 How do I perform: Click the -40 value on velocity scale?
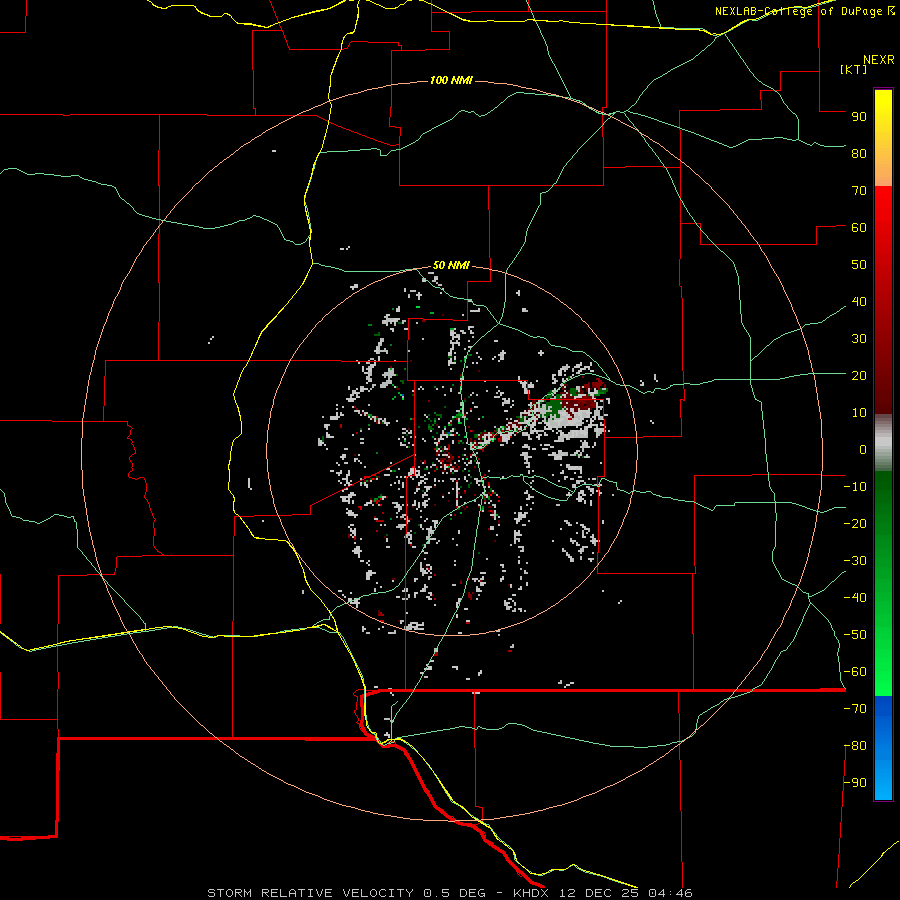(855, 598)
